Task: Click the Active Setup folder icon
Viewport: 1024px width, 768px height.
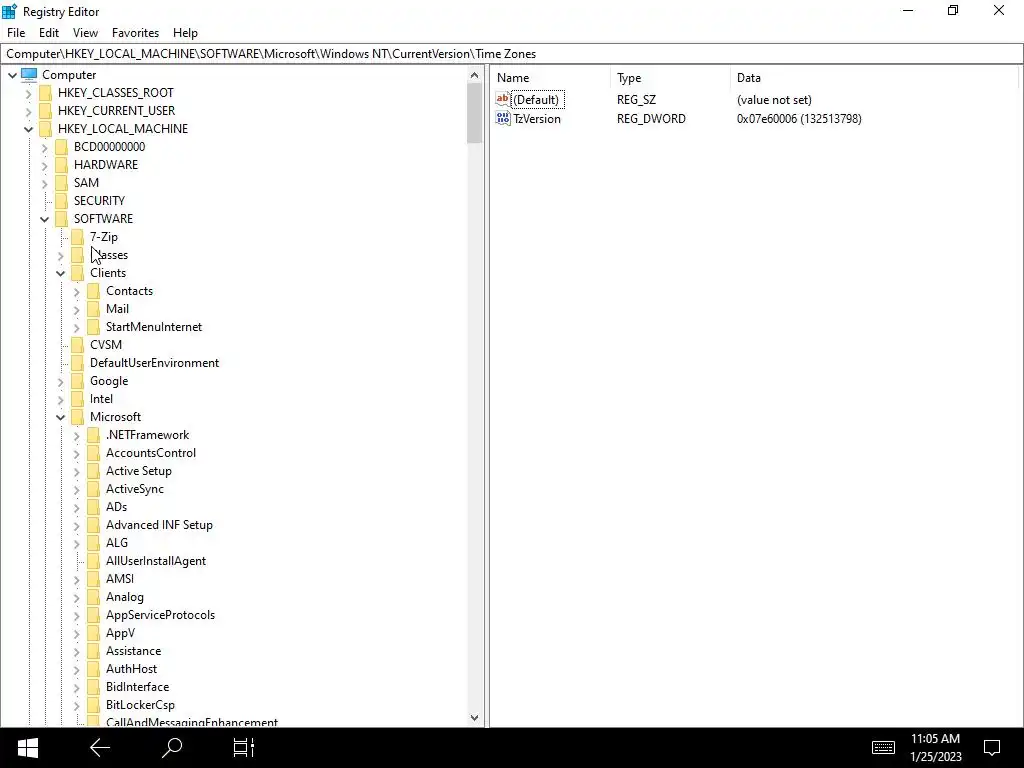Action: coord(94,471)
